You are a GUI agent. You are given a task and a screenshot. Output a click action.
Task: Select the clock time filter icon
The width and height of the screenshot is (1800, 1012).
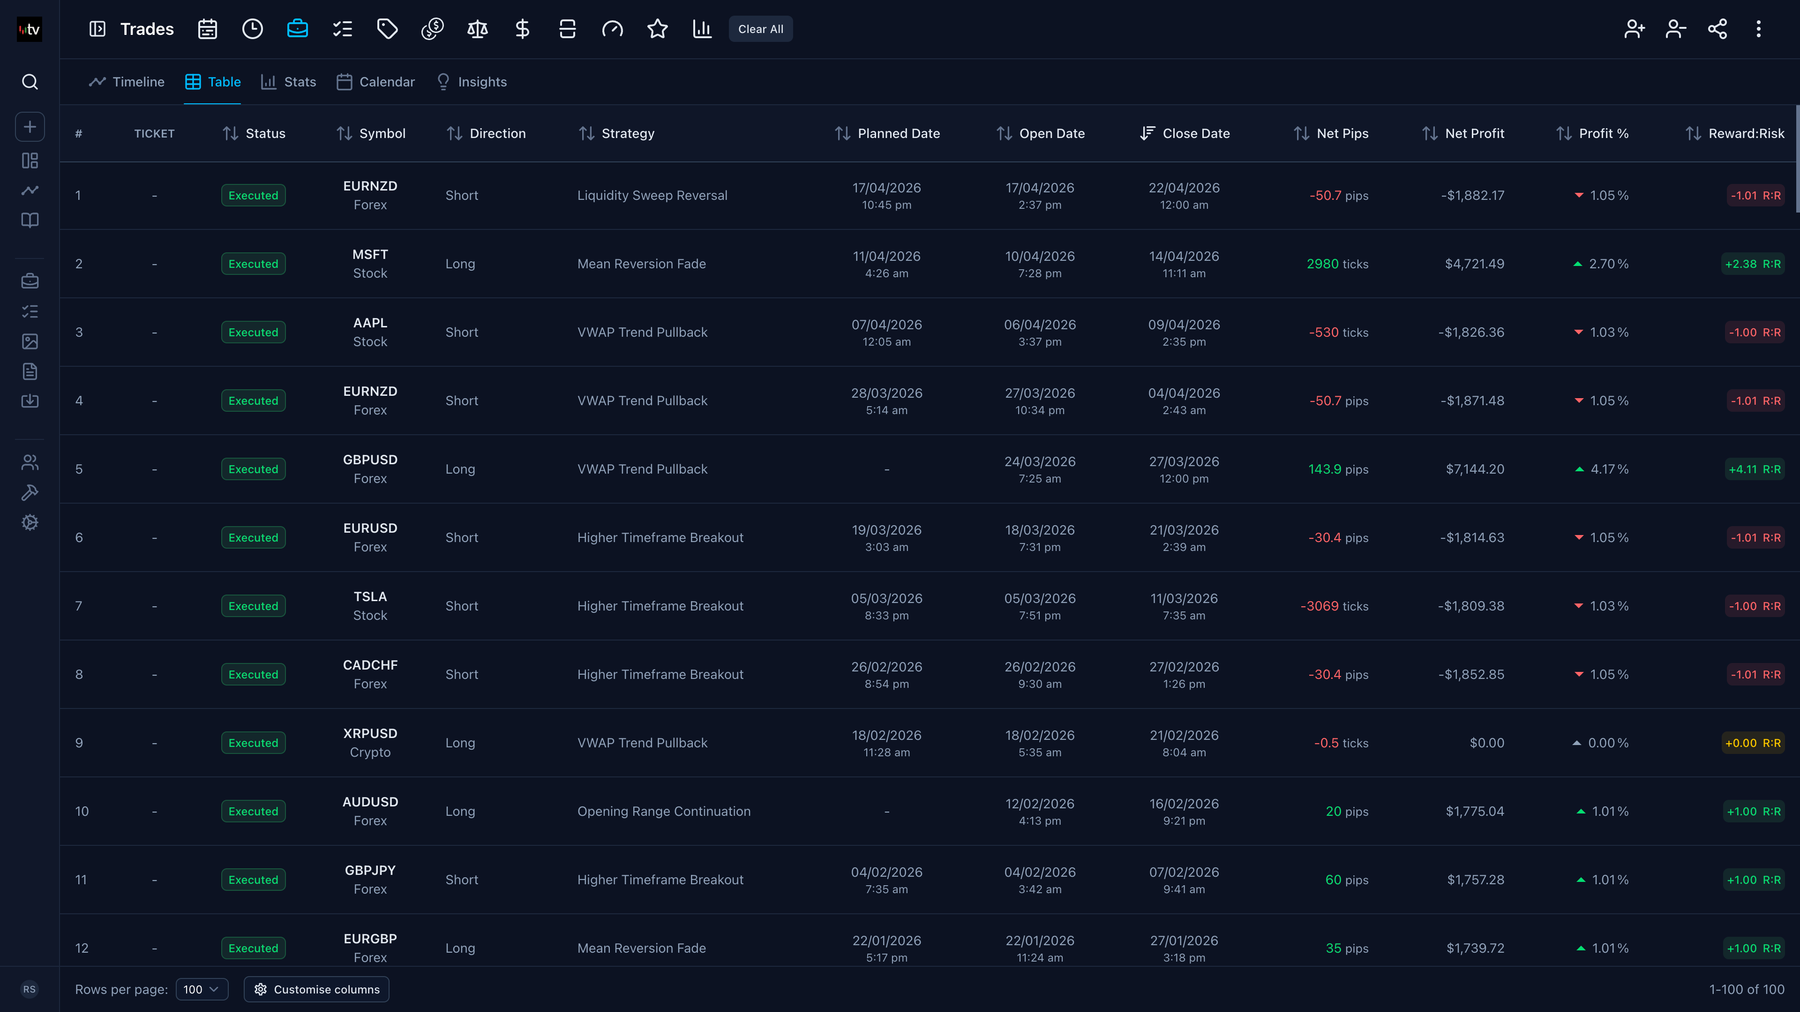click(252, 29)
